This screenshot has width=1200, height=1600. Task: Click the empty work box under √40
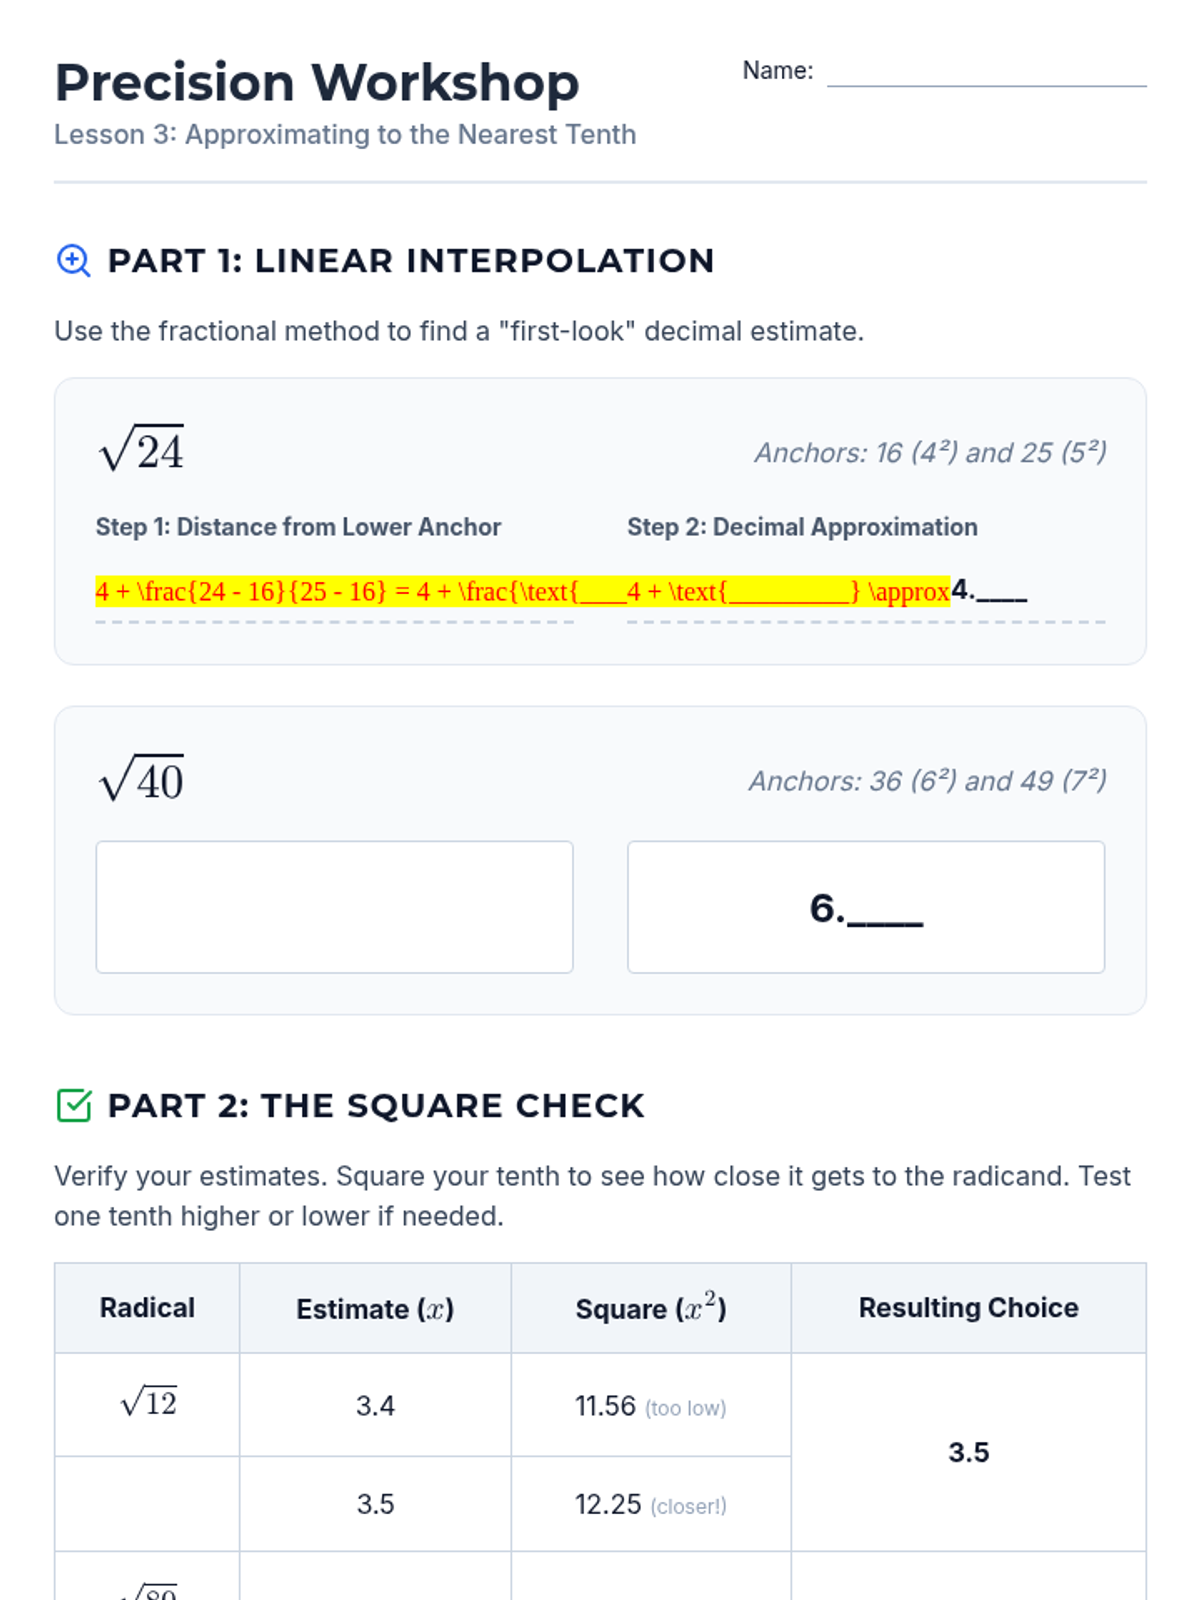point(334,907)
